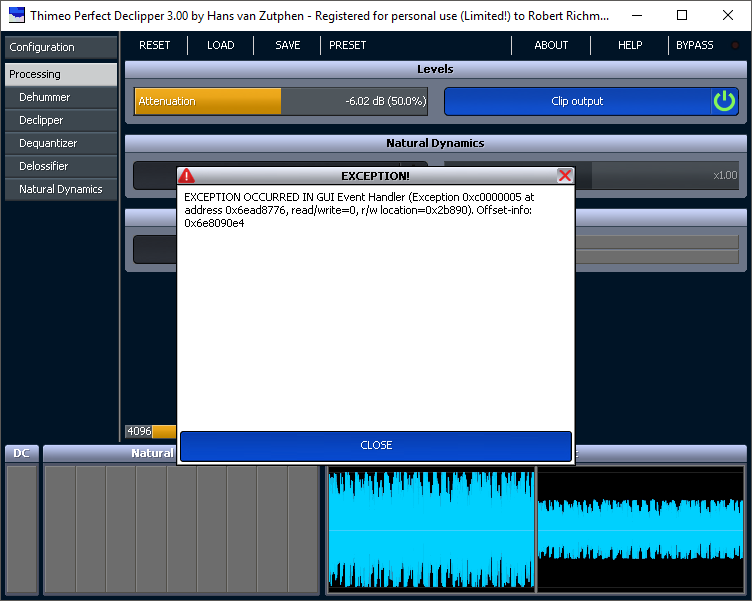
Task: Open the LOAD menu item
Action: coord(221,45)
